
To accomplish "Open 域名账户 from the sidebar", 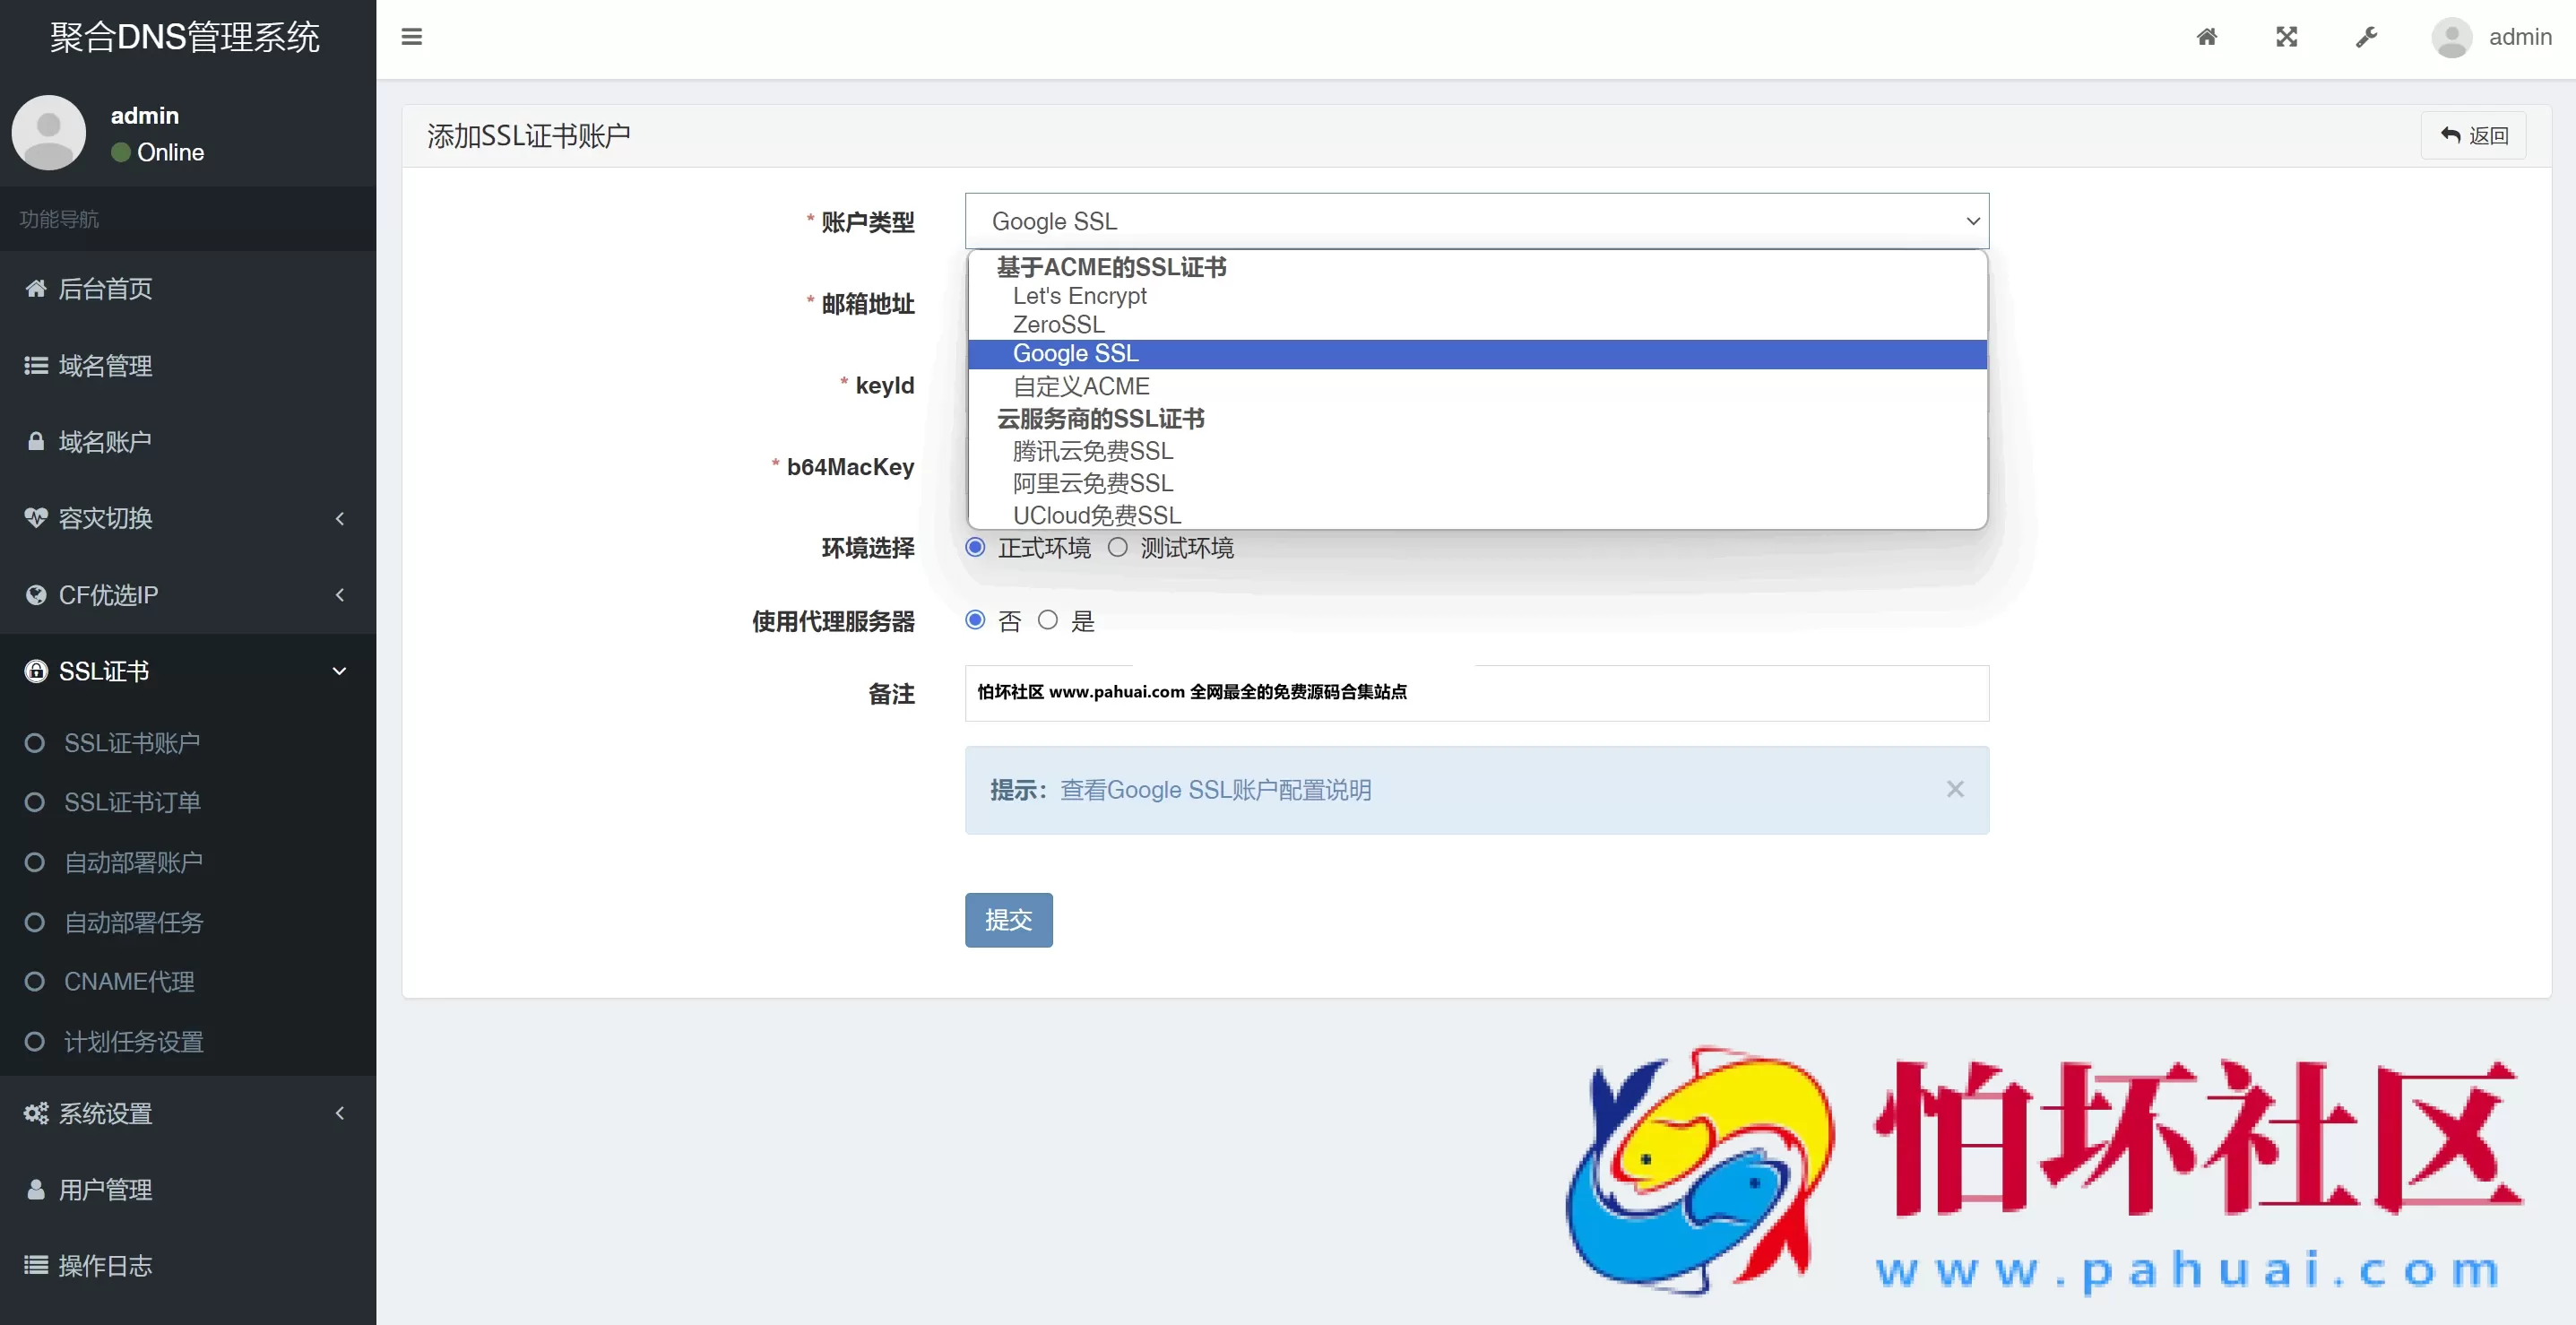I will pyautogui.click(x=105, y=441).
